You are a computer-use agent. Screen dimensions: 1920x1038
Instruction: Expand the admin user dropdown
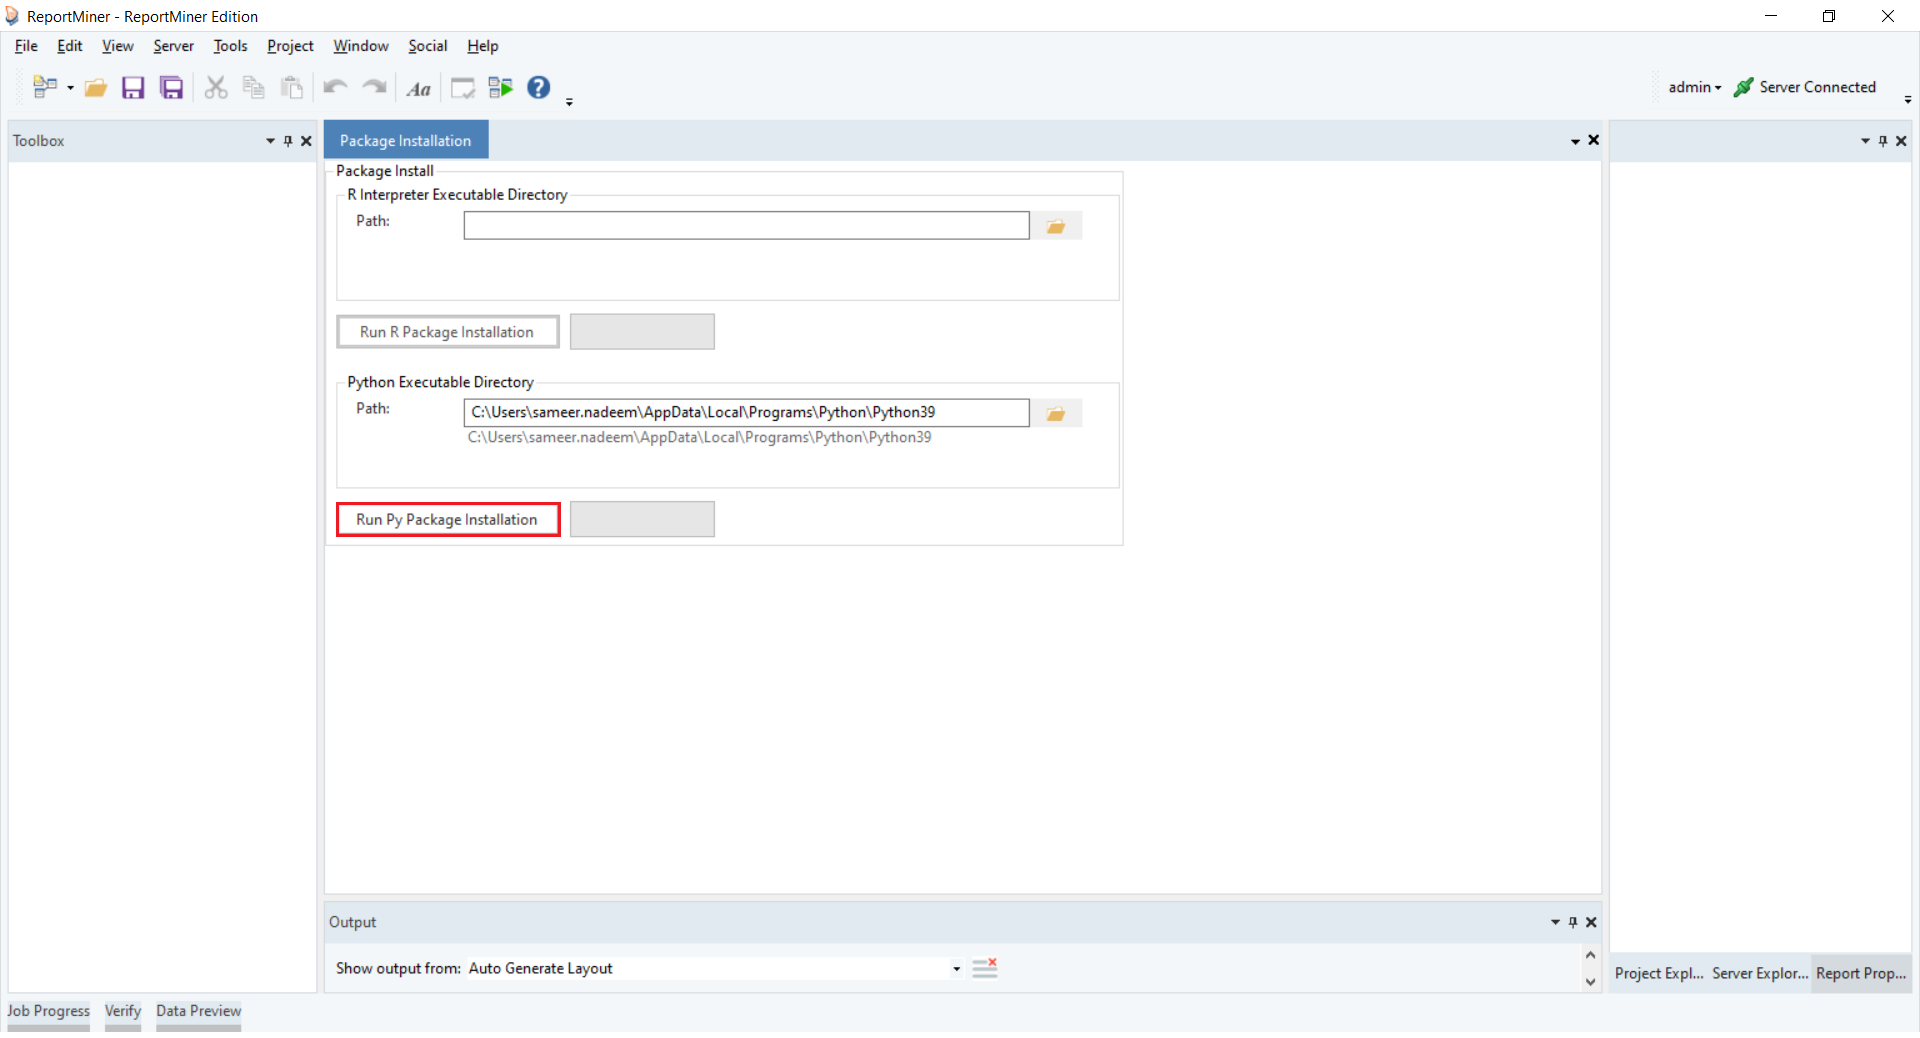pyautogui.click(x=1695, y=88)
